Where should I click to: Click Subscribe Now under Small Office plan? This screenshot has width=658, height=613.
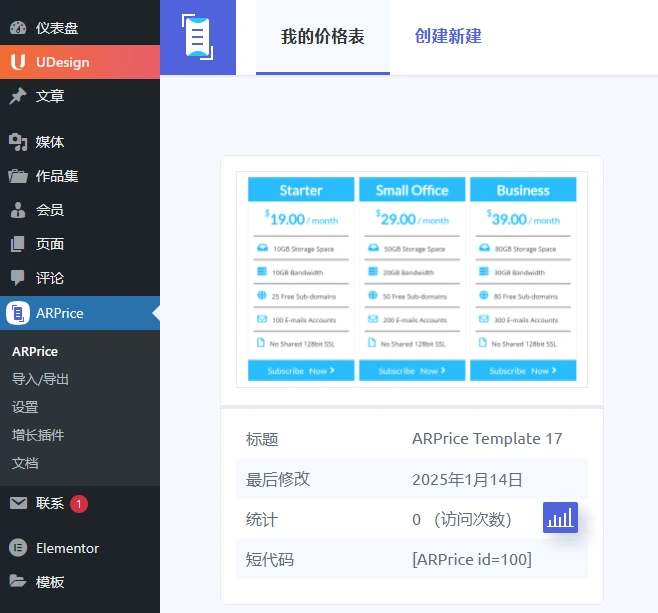pyautogui.click(x=412, y=370)
